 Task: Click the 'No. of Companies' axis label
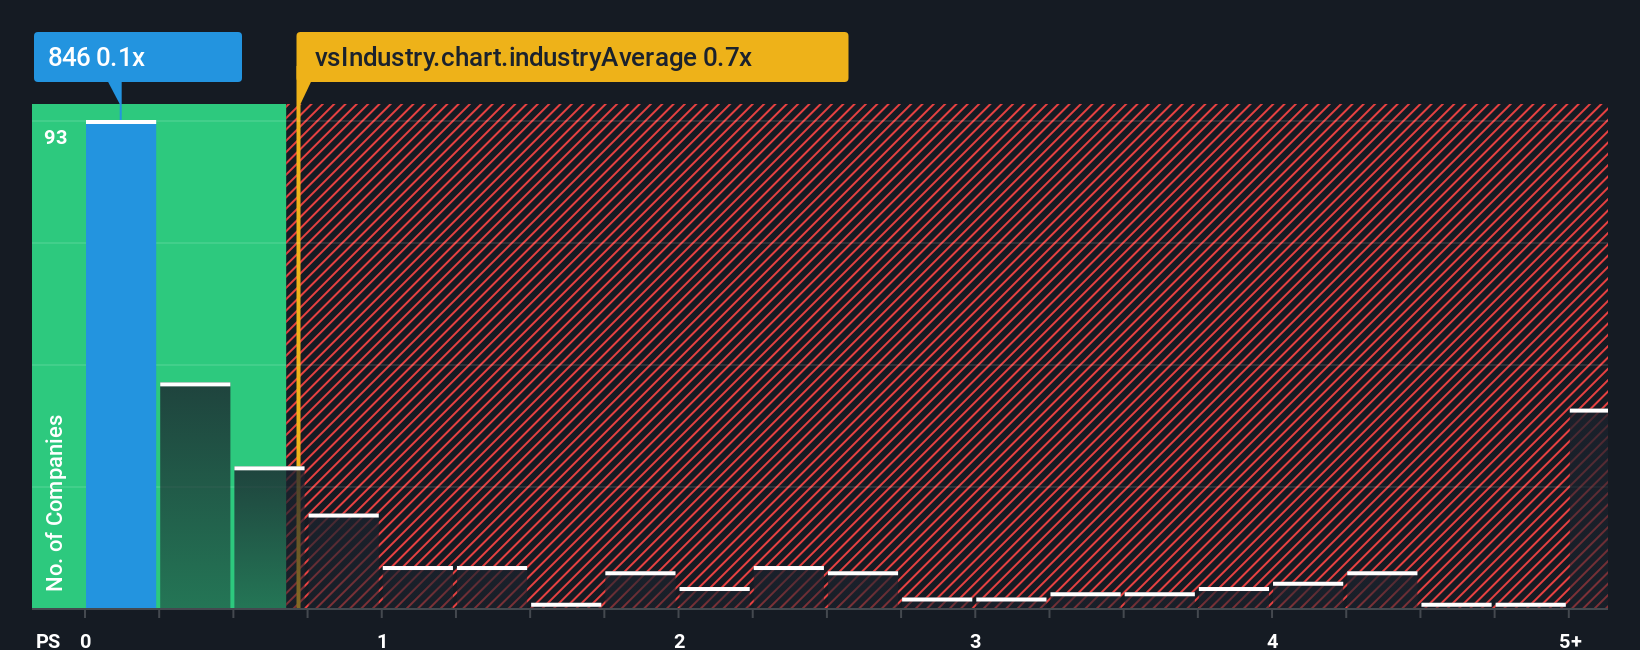(55, 502)
